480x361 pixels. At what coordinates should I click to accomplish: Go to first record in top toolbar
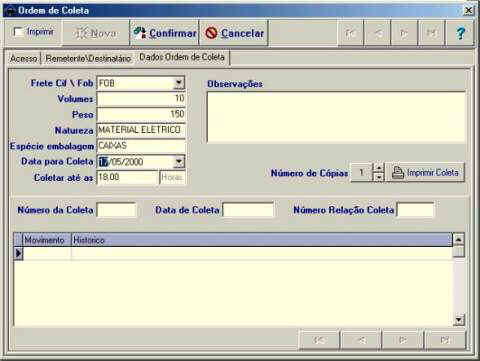(x=351, y=33)
